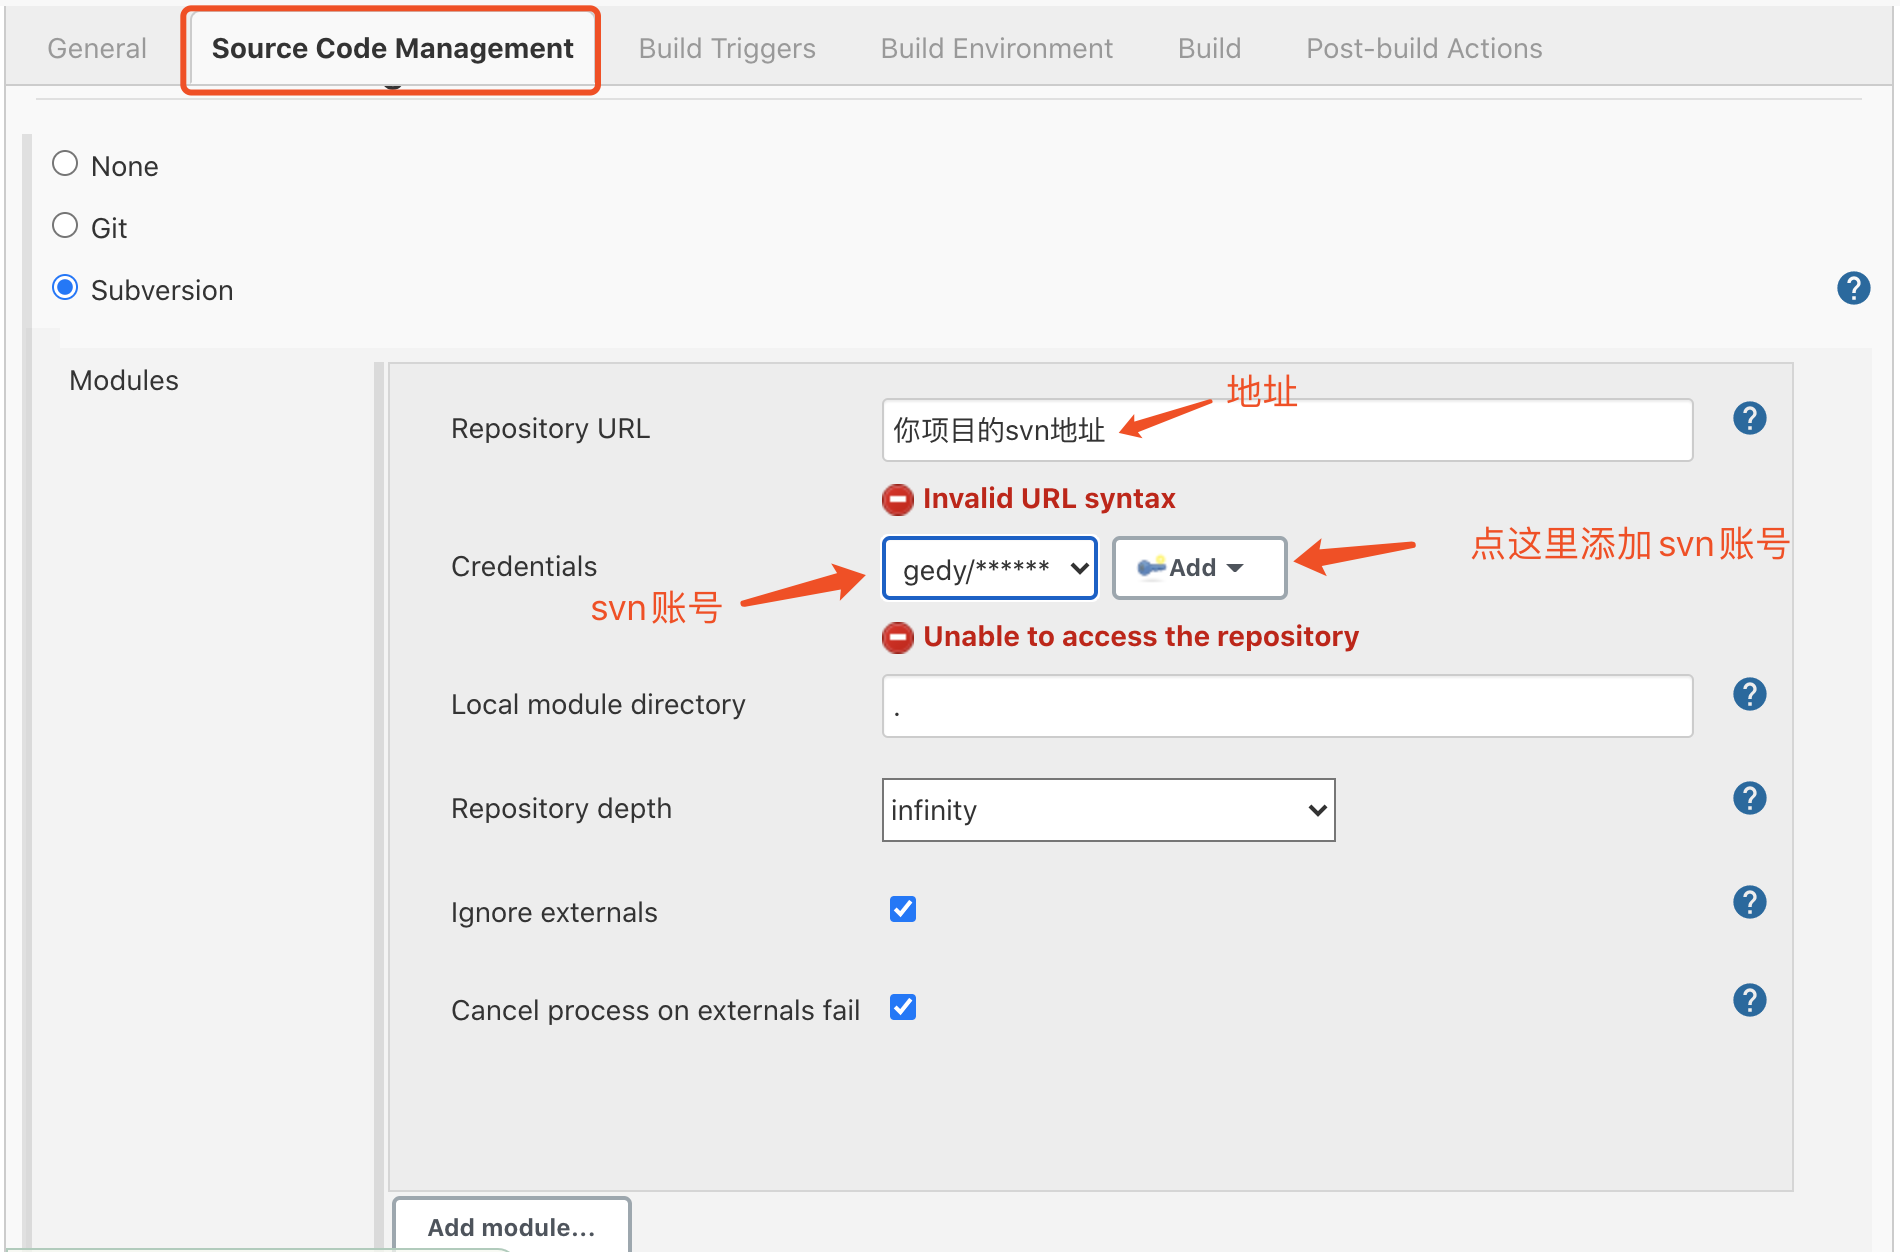Toggle the Ignore externals checkbox

(x=903, y=909)
